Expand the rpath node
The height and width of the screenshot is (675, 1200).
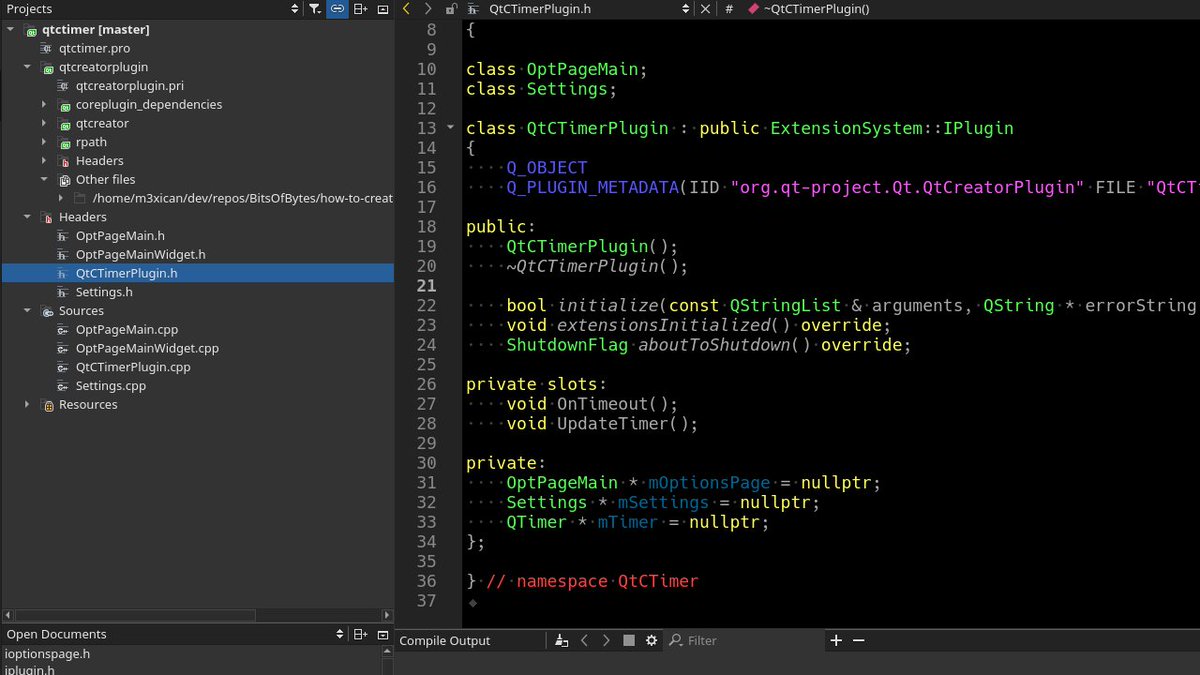click(x=44, y=142)
